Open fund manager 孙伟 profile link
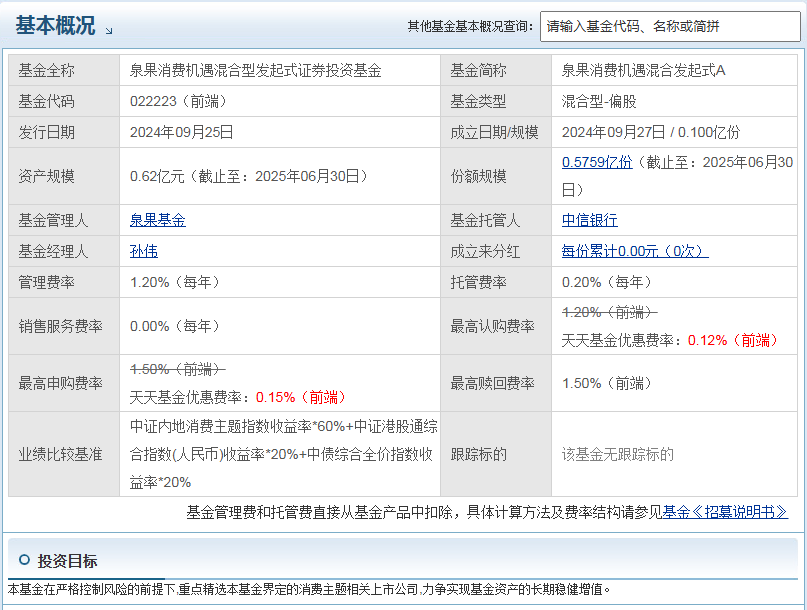The height and width of the screenshot is (610, 807). 144,251
